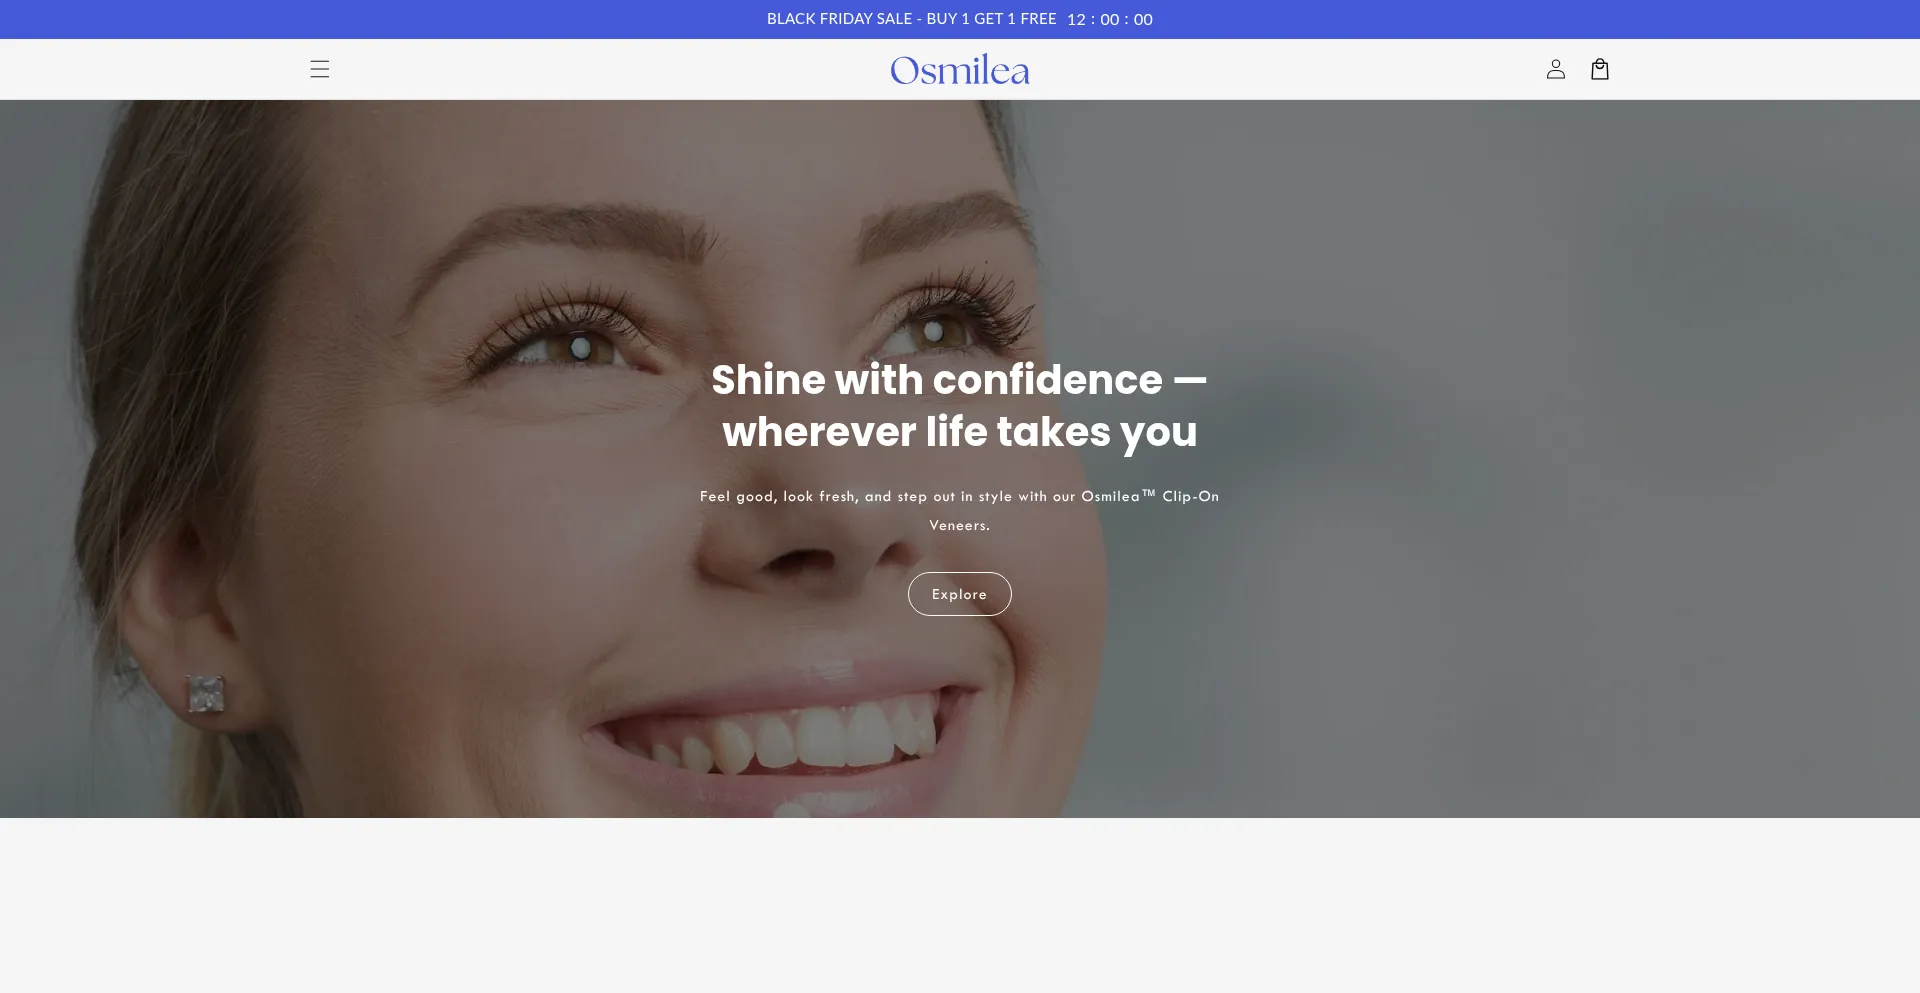Click the Osmilea logo
The image size is (1920, 993).
tap(959, 70)
